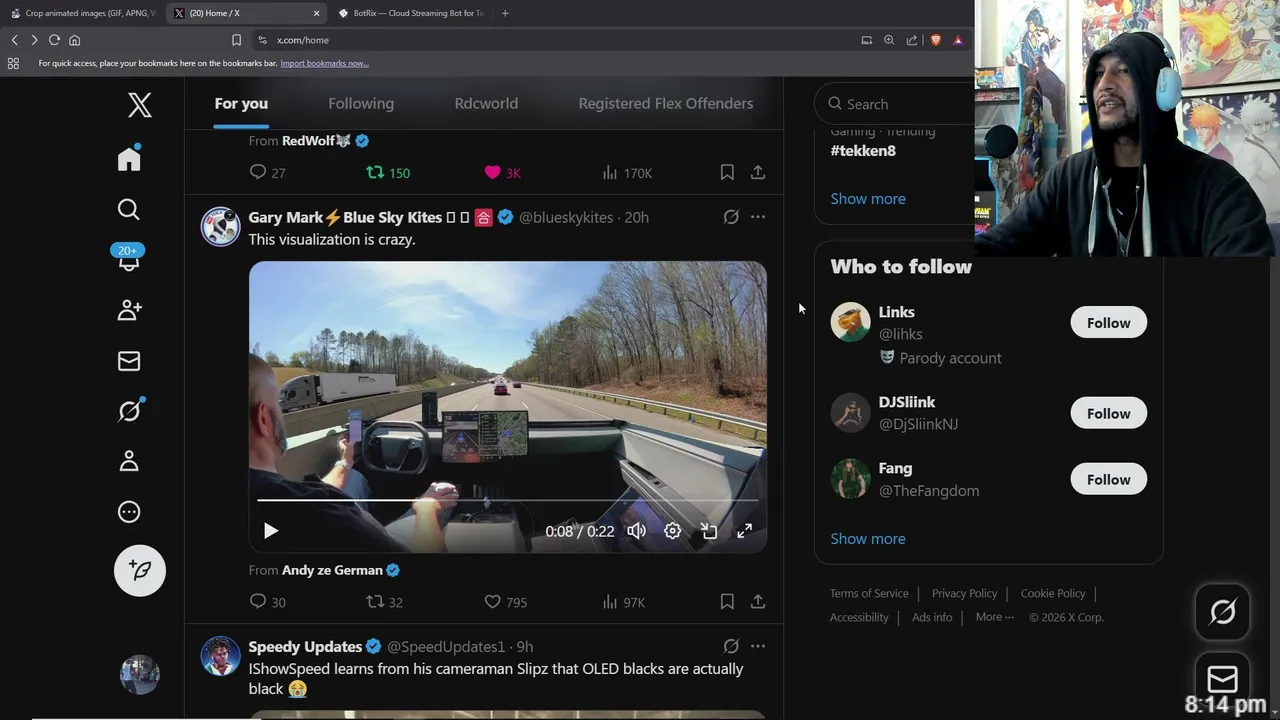Show more trending topics
The image size is (1280, 720).
click(x=868, y=198)
